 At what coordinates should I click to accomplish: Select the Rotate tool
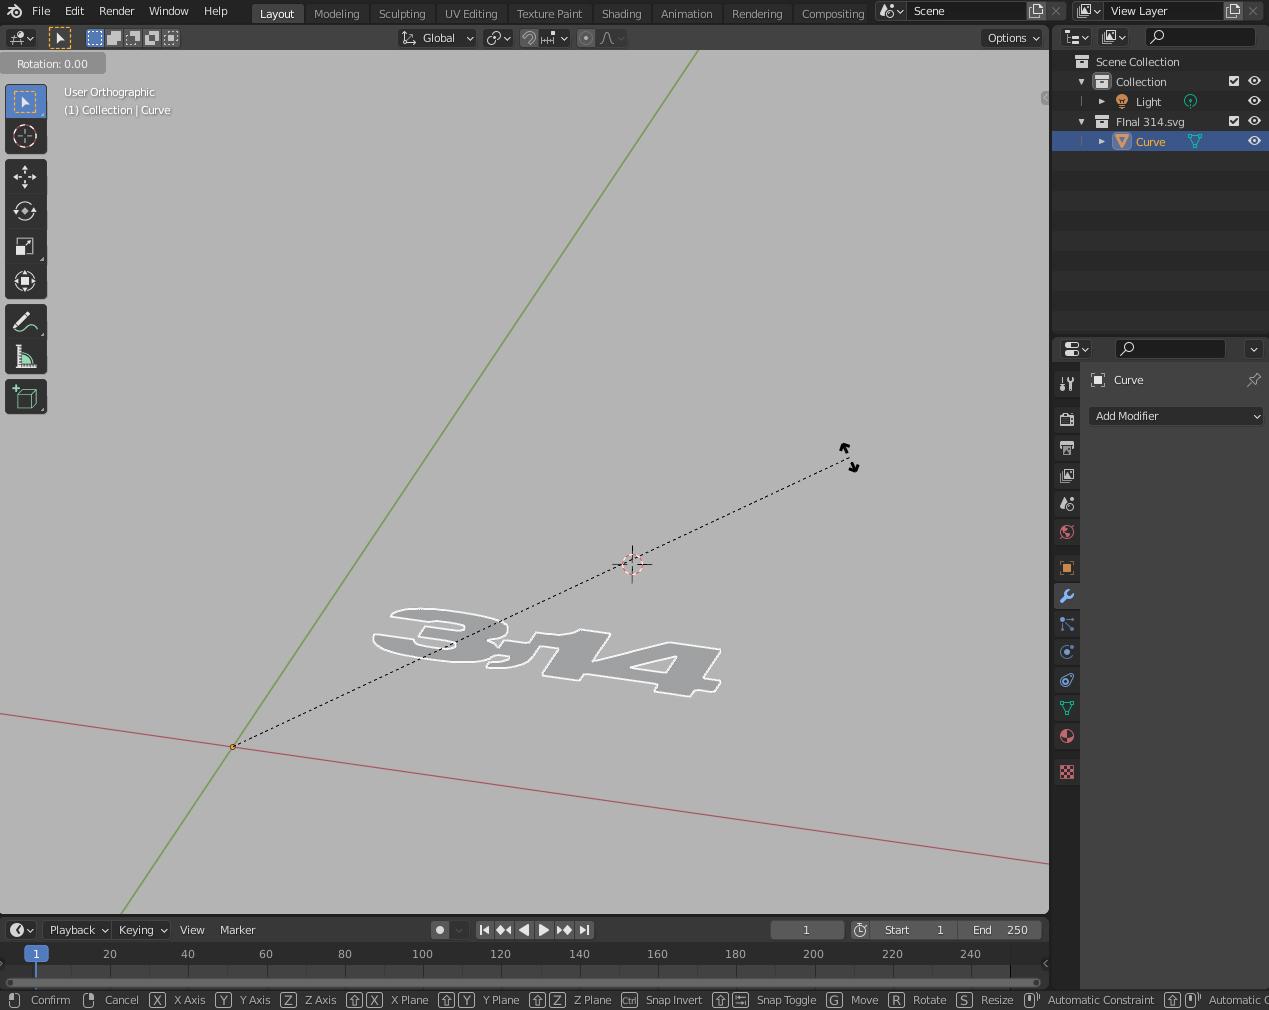point(26,212)
